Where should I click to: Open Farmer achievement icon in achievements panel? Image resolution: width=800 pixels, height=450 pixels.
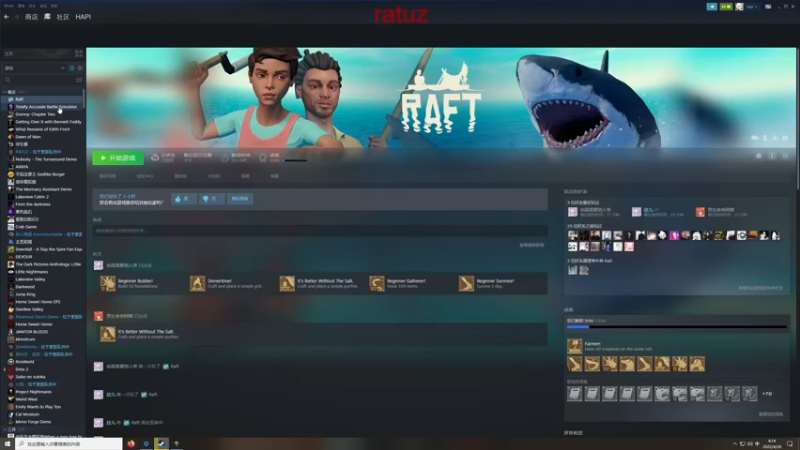[574, 346]
